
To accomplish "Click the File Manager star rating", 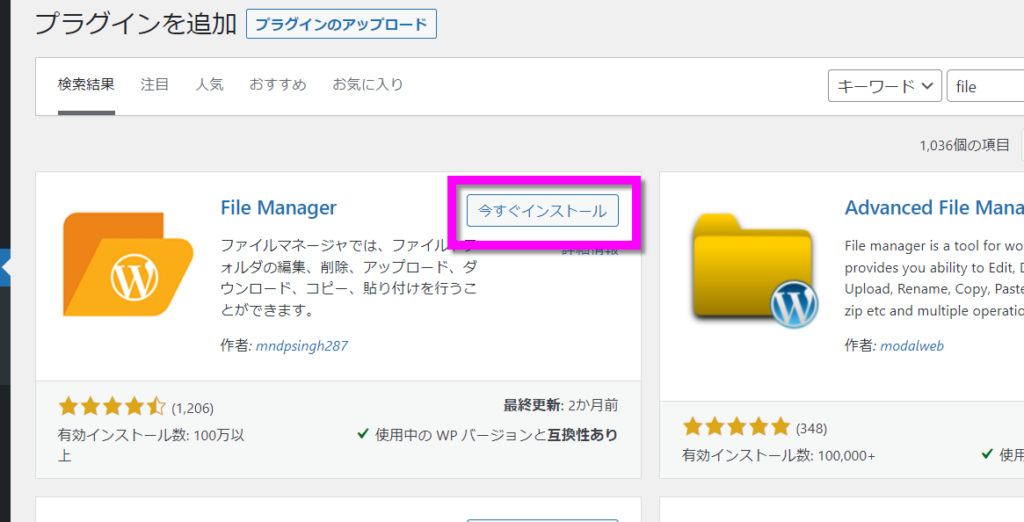I will [112, 408].
